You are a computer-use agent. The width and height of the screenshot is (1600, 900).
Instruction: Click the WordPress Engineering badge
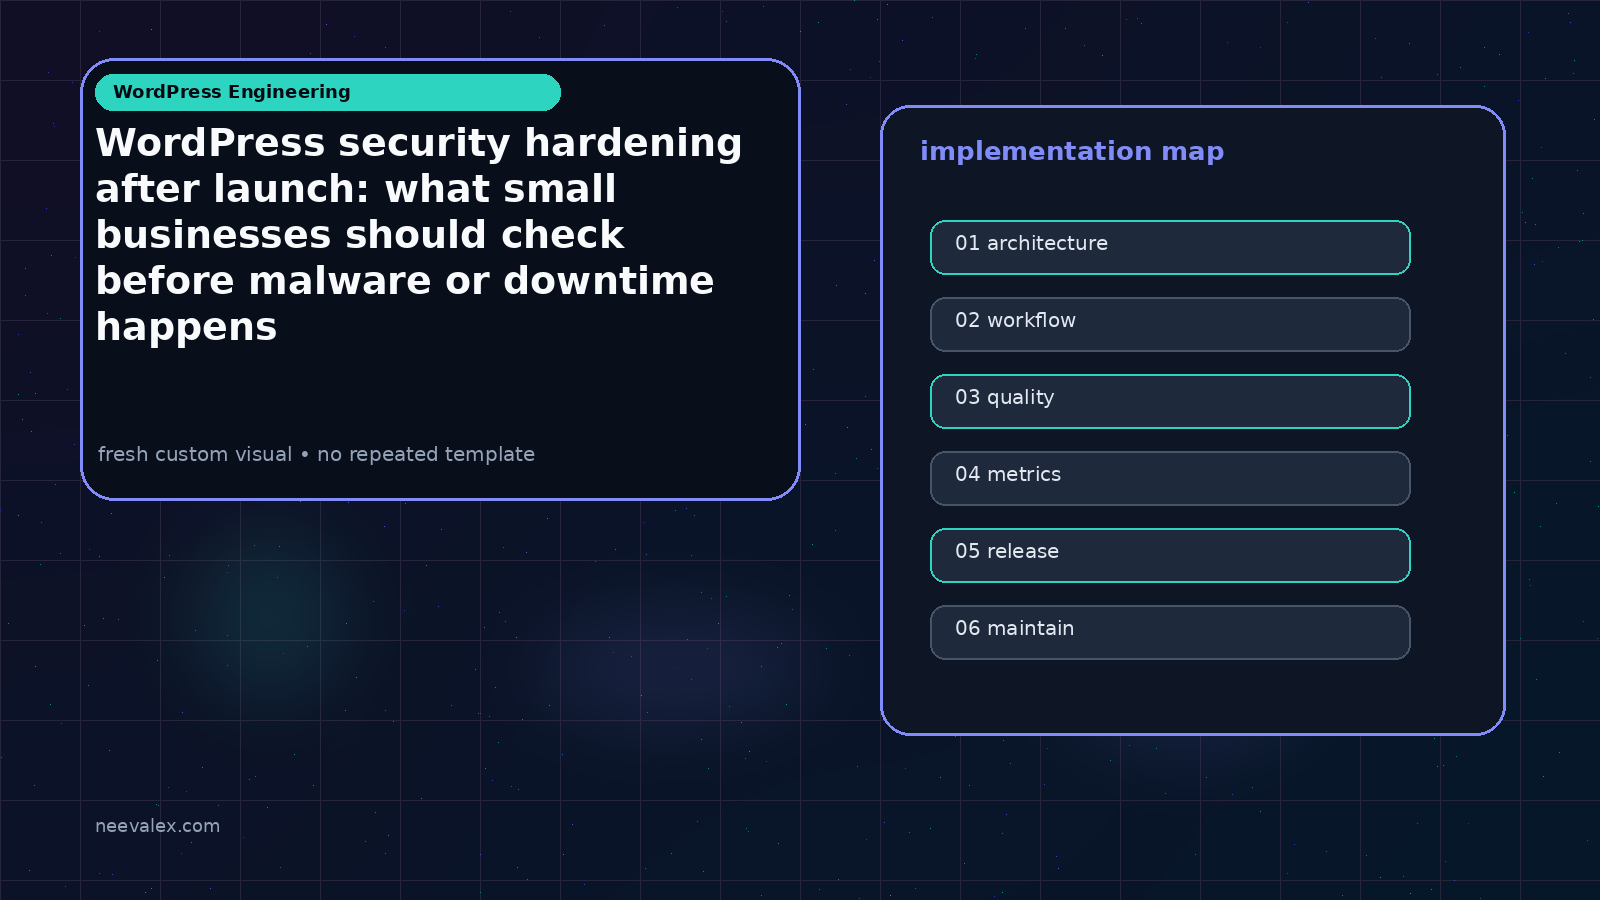328,92
